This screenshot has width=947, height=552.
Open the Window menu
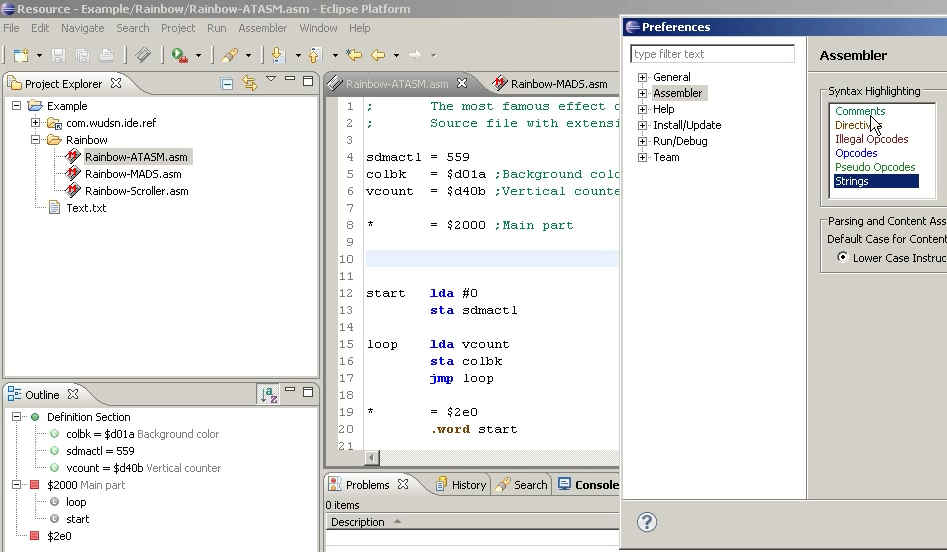click(x=318, y=28)
